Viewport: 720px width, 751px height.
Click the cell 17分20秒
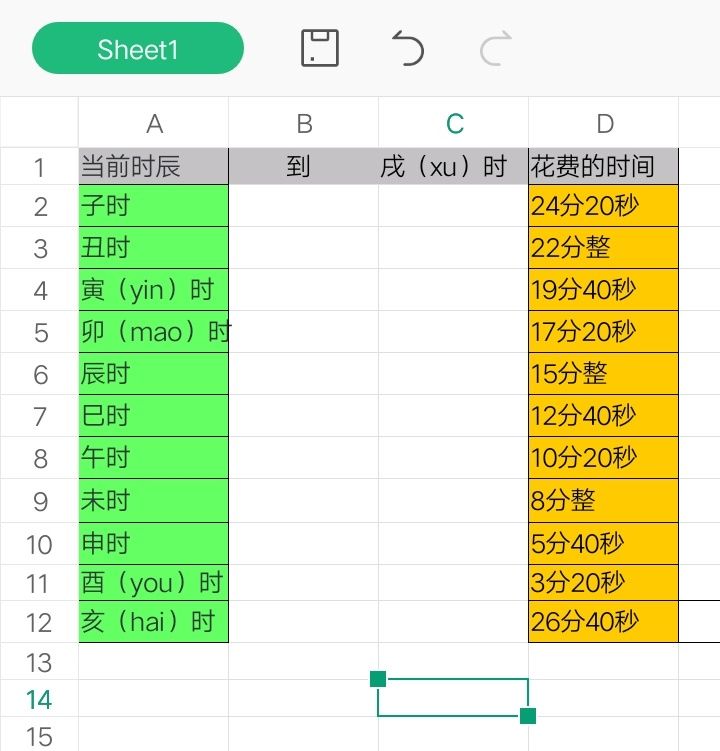tap(604, 332)
